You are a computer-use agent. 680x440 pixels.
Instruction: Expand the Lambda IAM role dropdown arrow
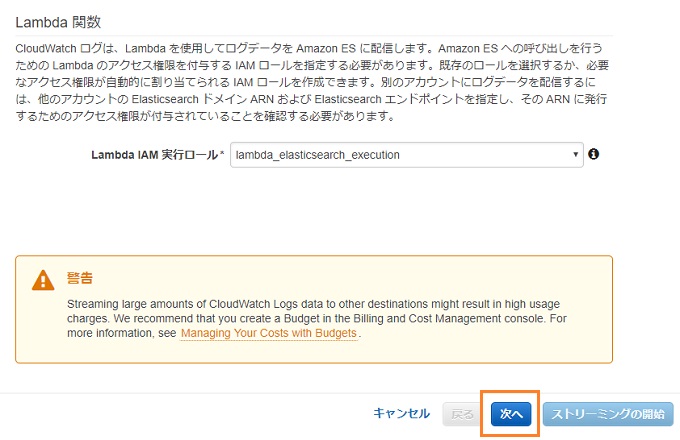(575, 154)
